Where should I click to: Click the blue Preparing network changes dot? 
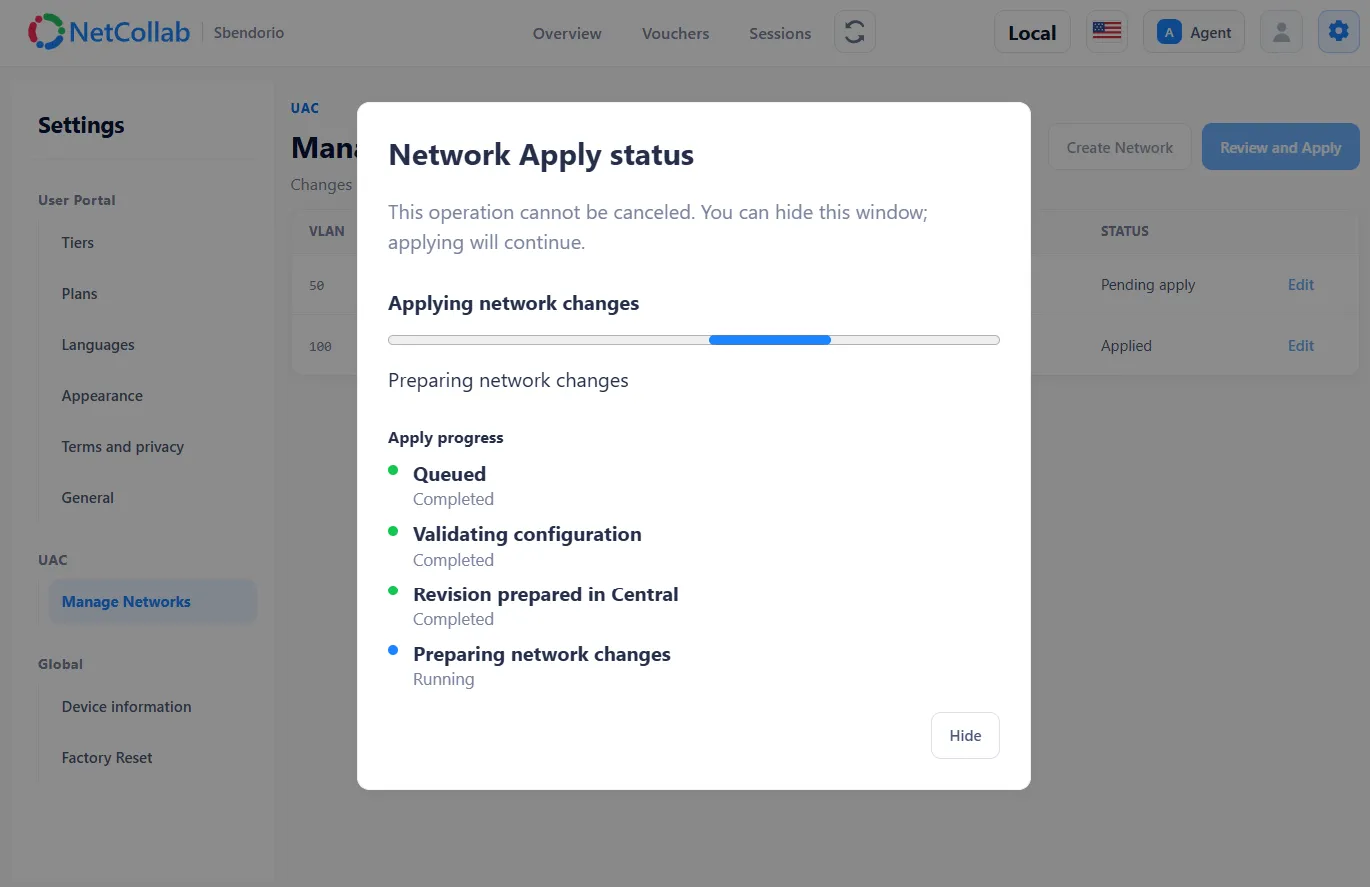pos(393,651)
